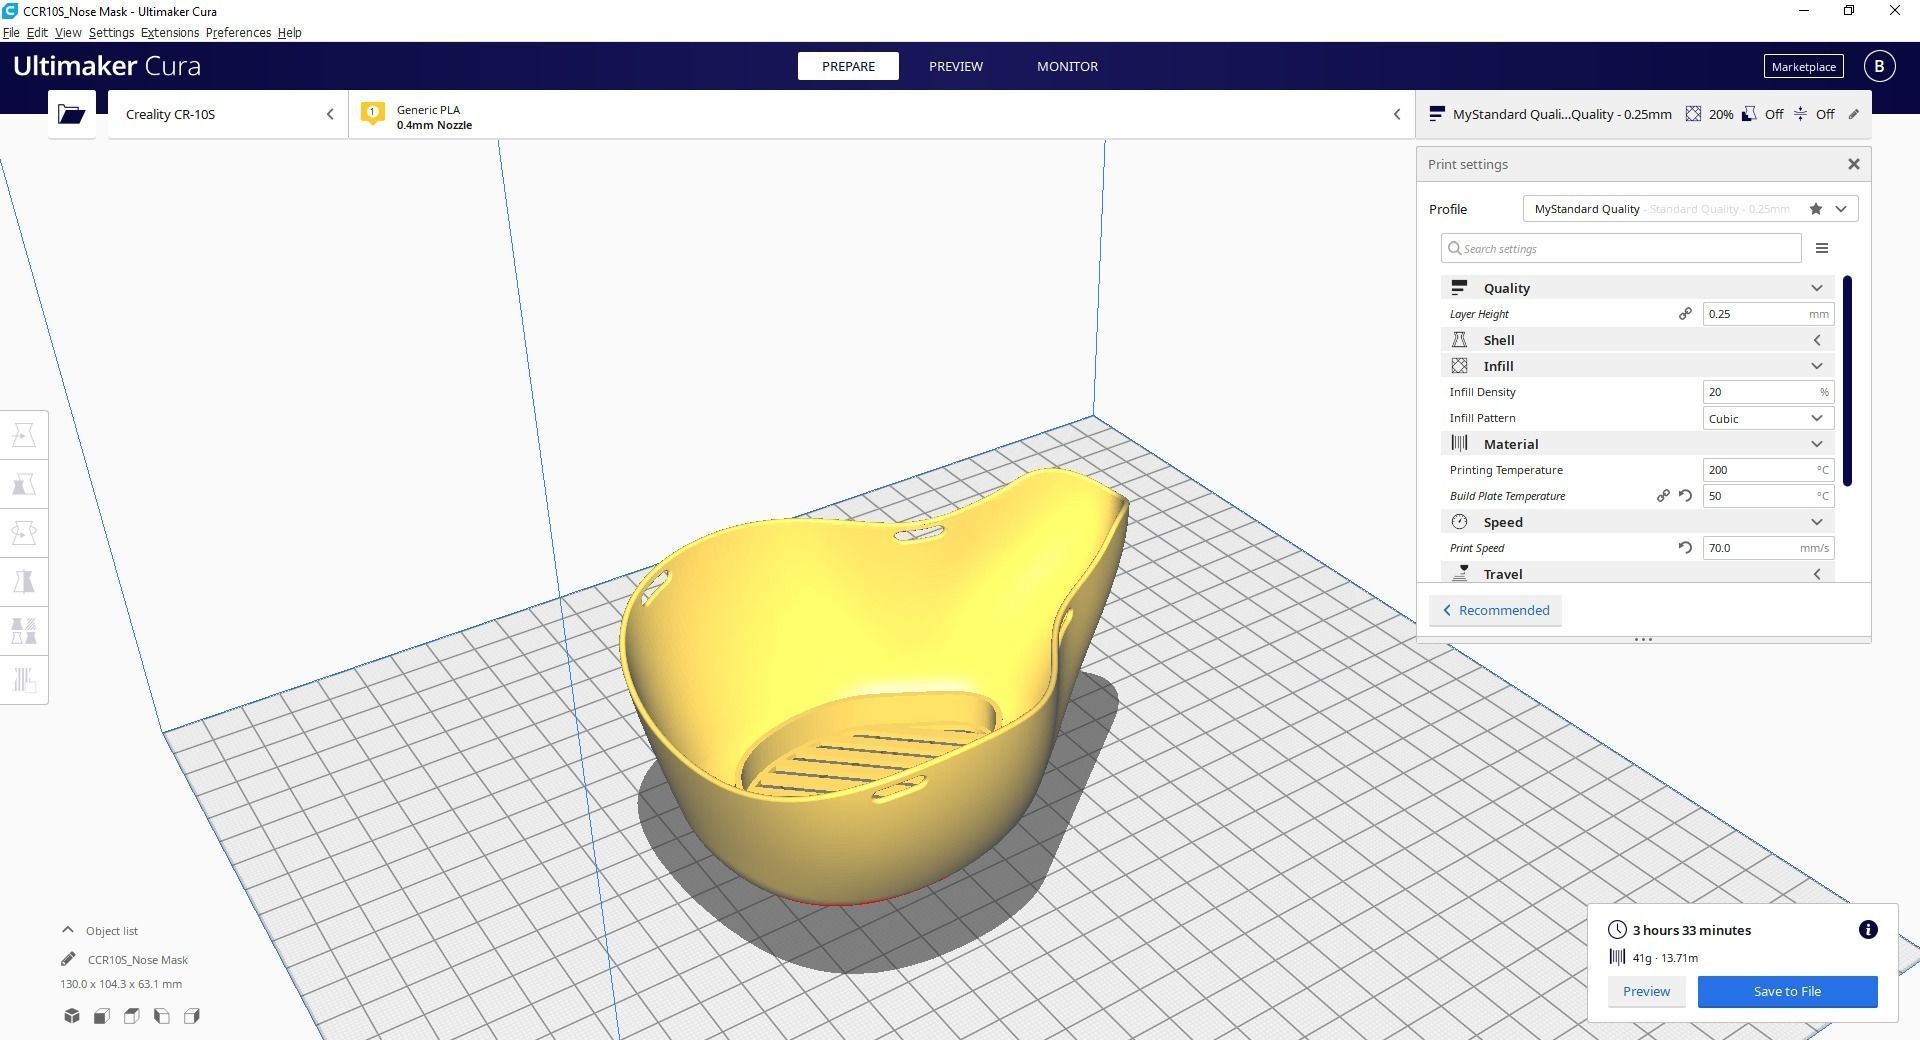Image resolution: width=1920 pixels, height=1040 pixels.
Task: Click the pencil edit icon in settings bar
Action: [1853, 114]
